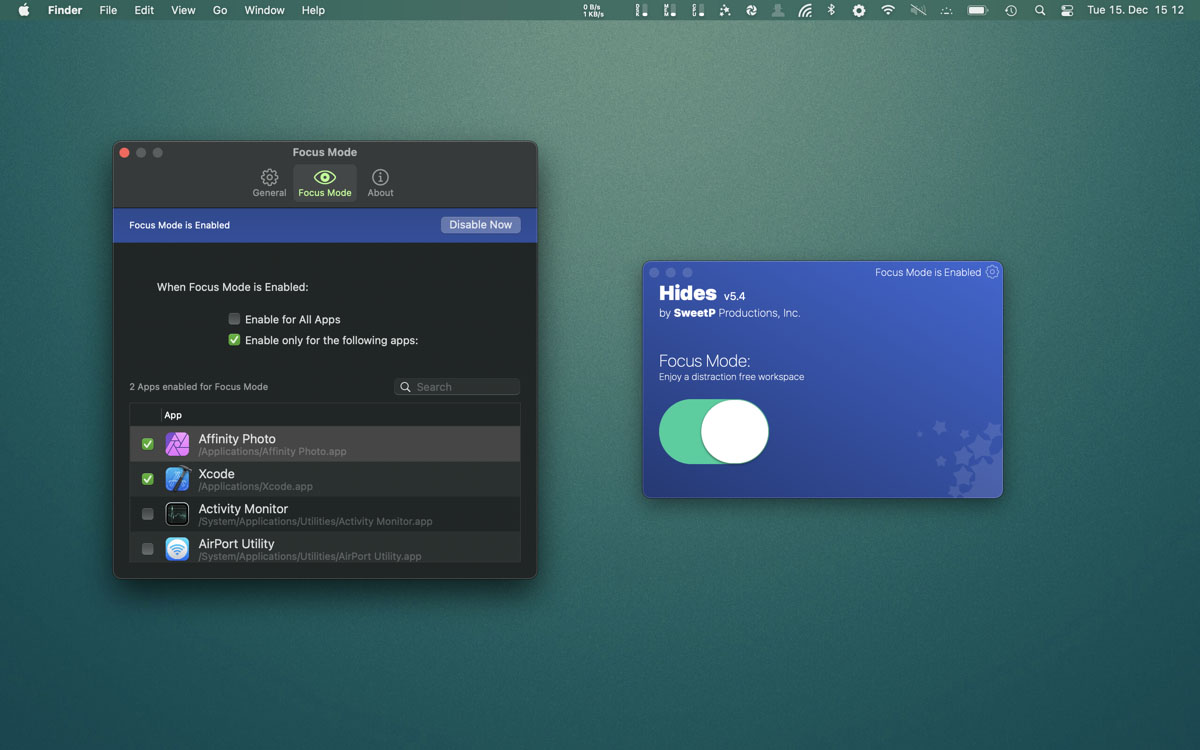Select the Affinity Photo row name

[237, 439]
